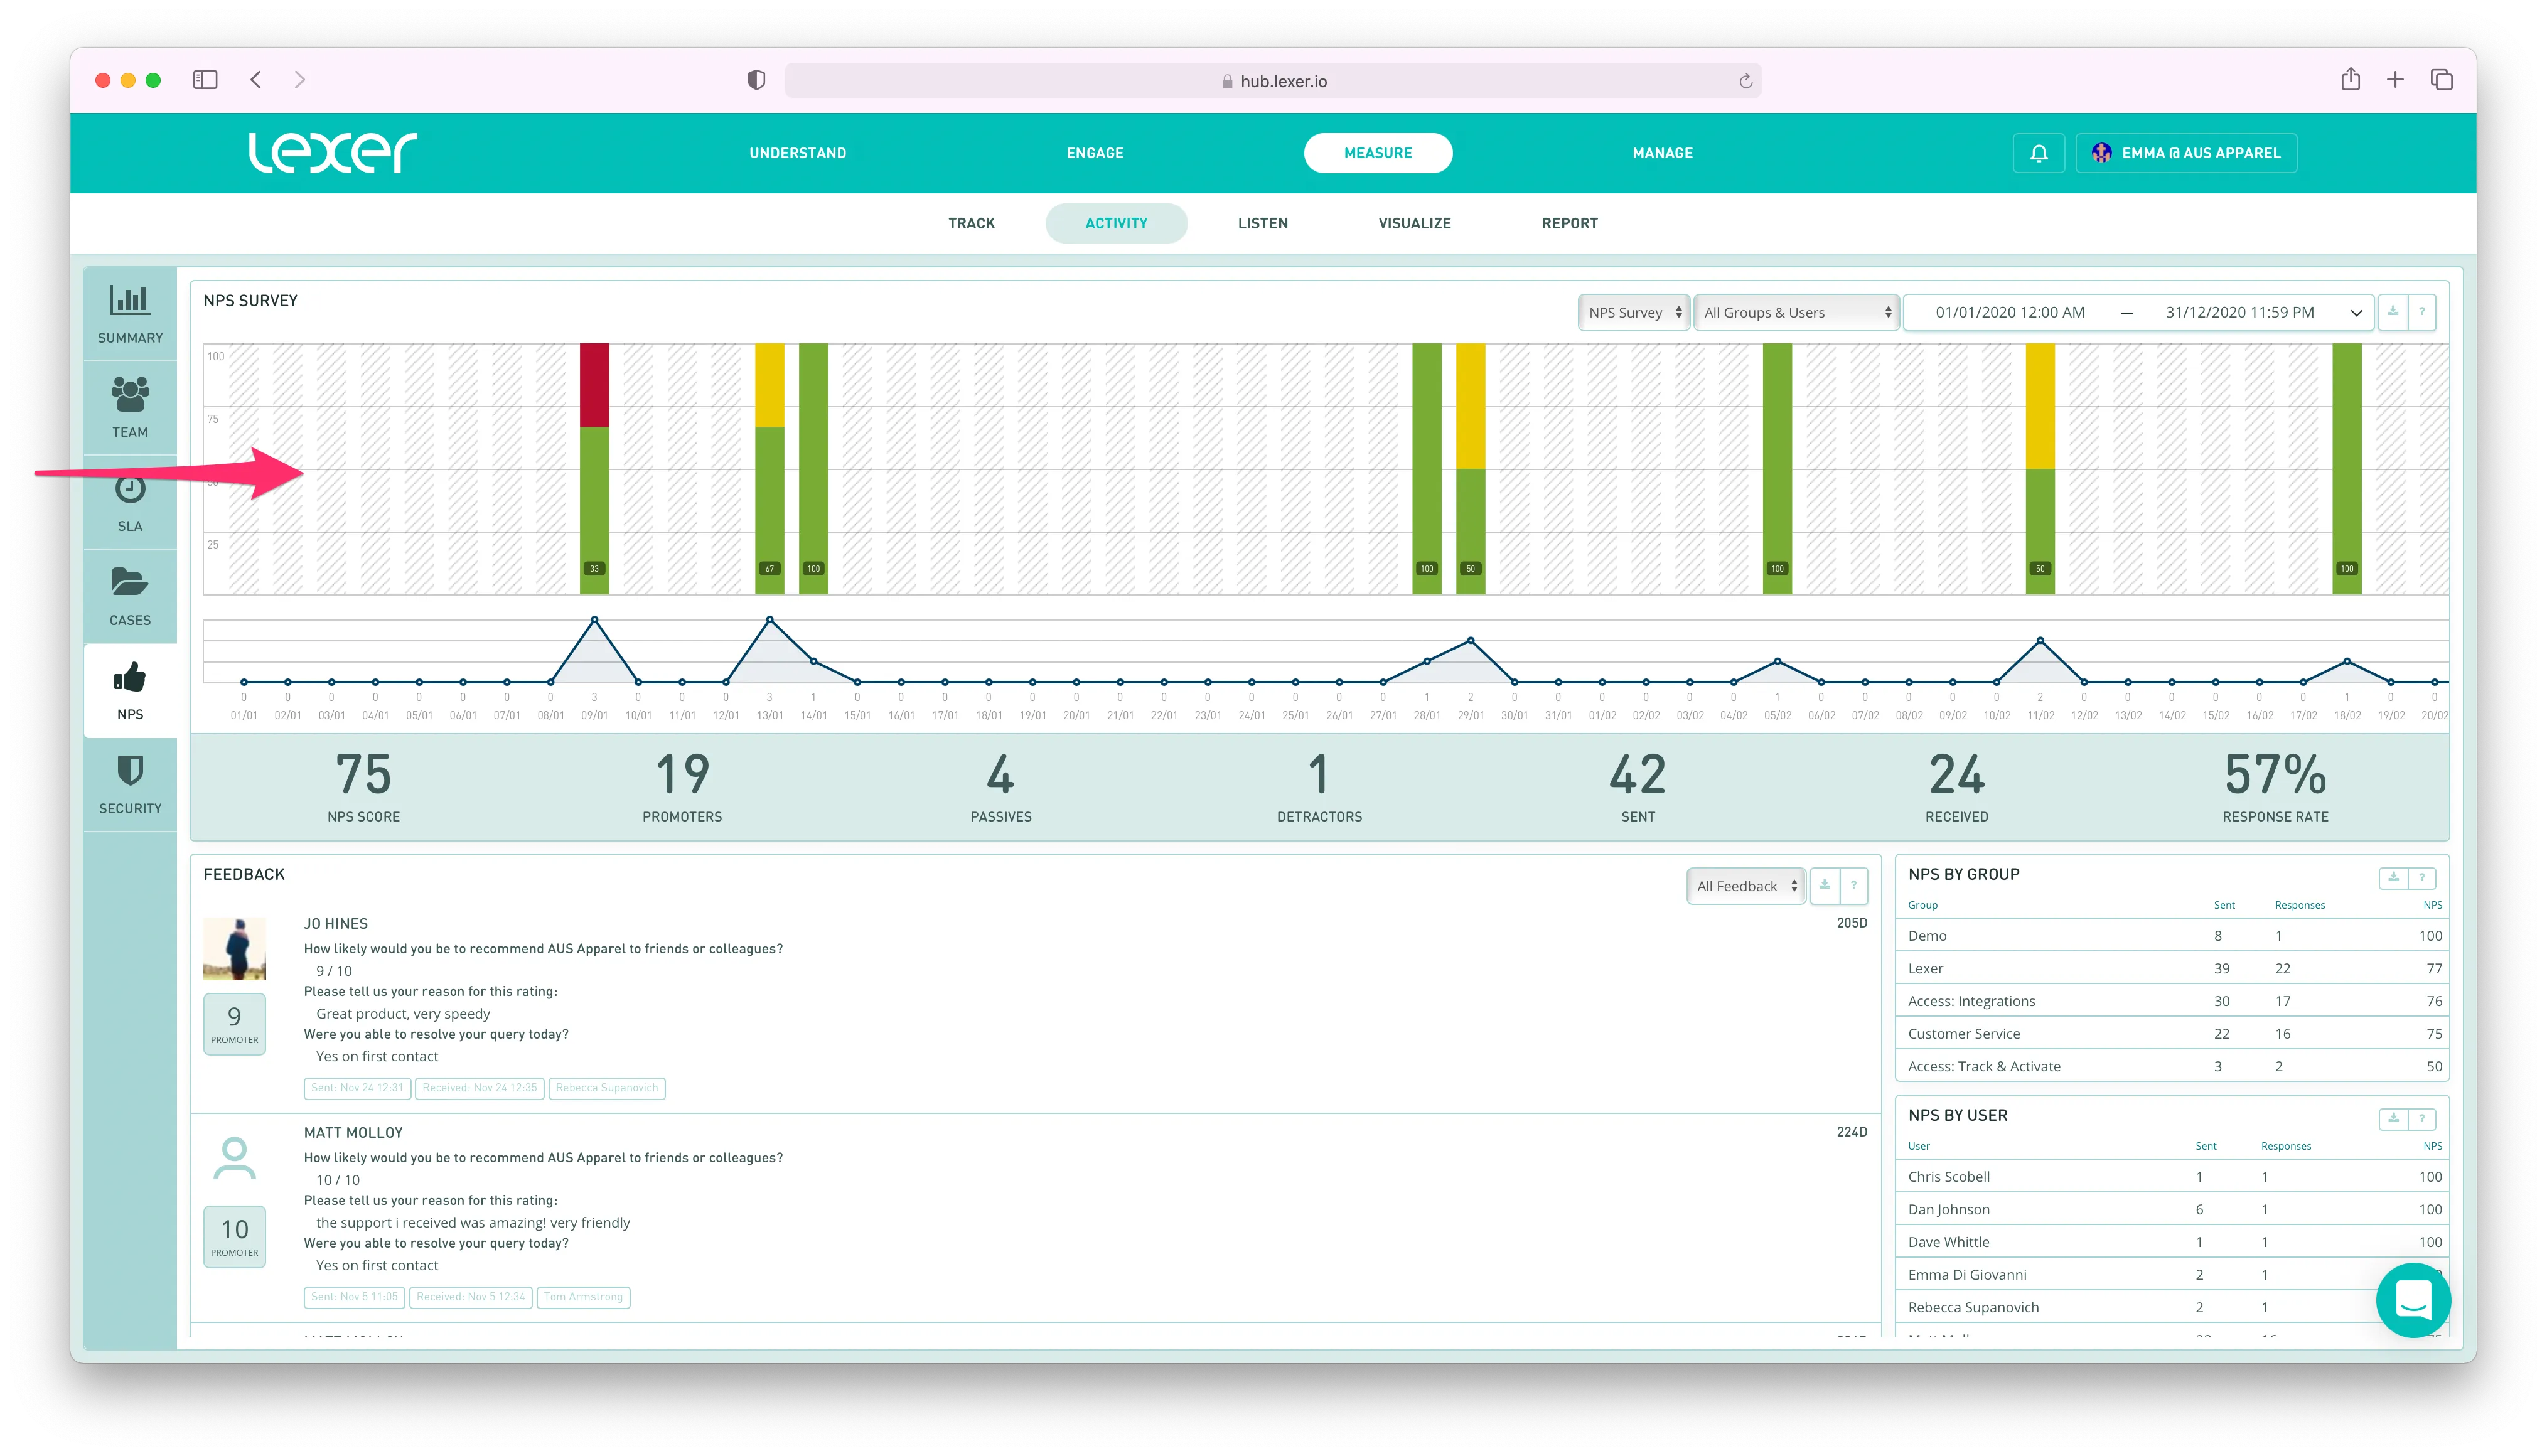Image resolution: width=2547 pixels, height=1456 pixels.
Task: Open the All Feedback filter dropdown
Action: pos(1745,886)
